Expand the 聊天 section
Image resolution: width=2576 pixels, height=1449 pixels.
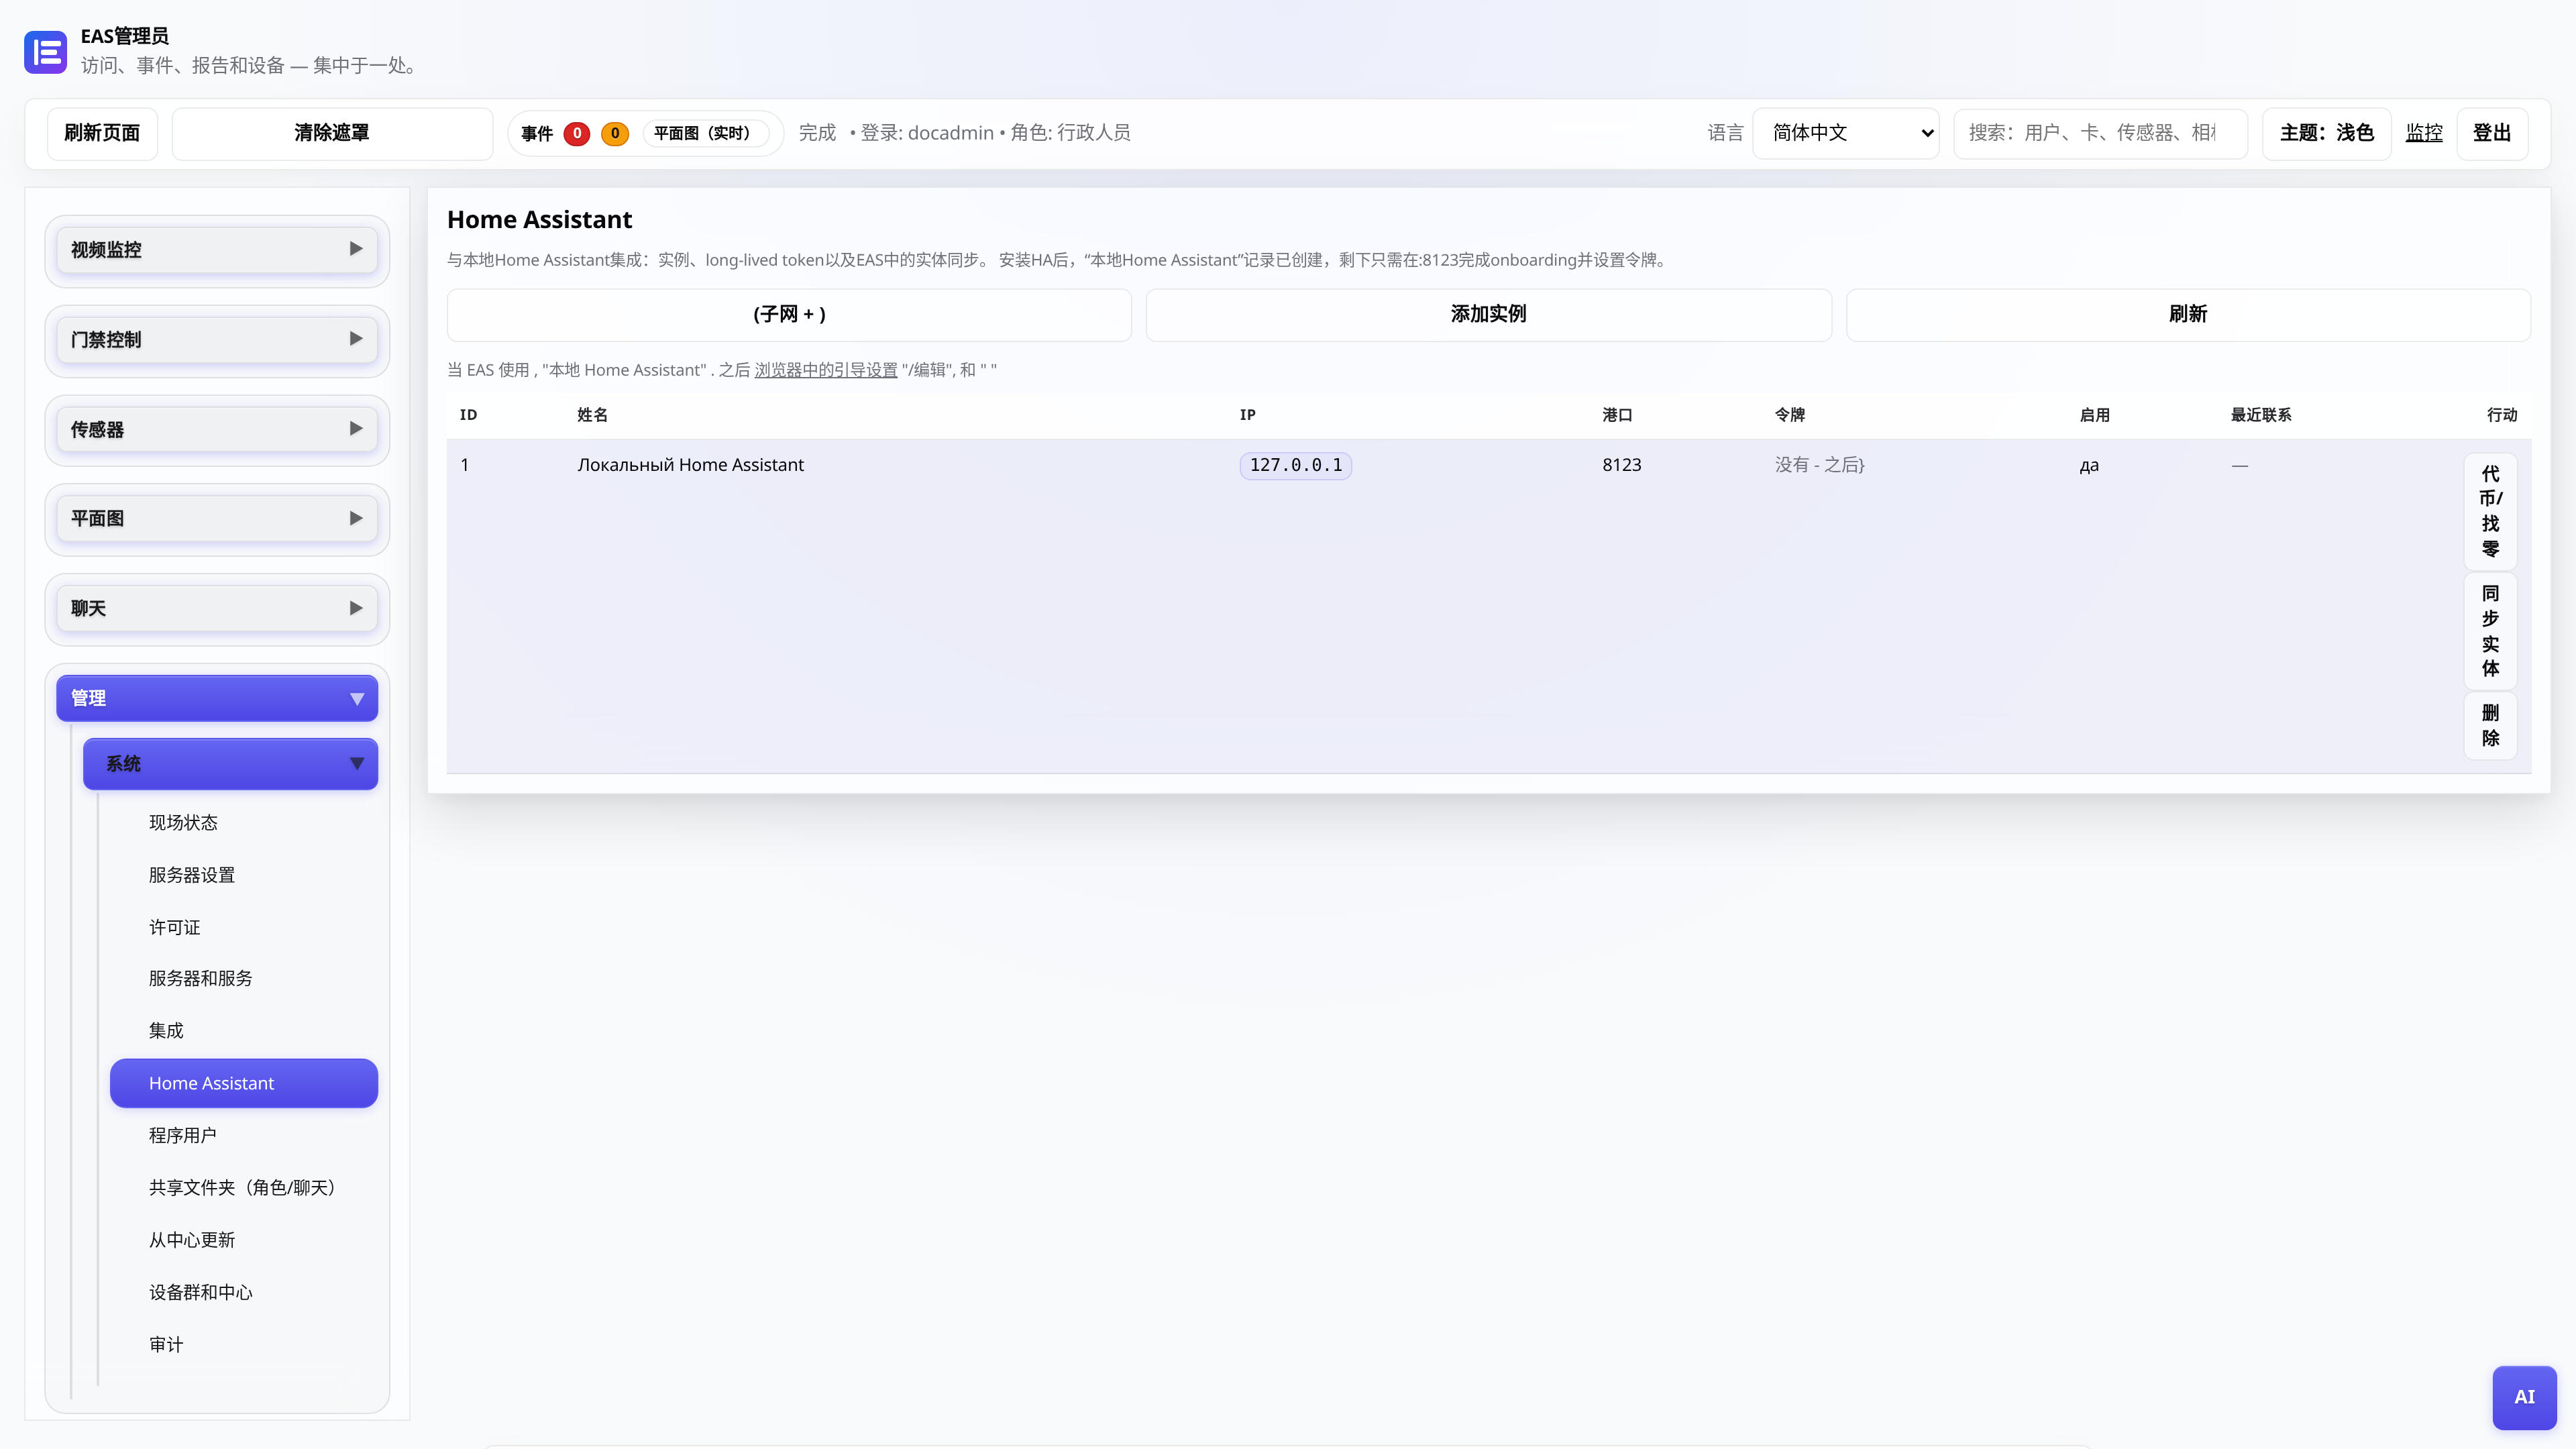(217, 608)
